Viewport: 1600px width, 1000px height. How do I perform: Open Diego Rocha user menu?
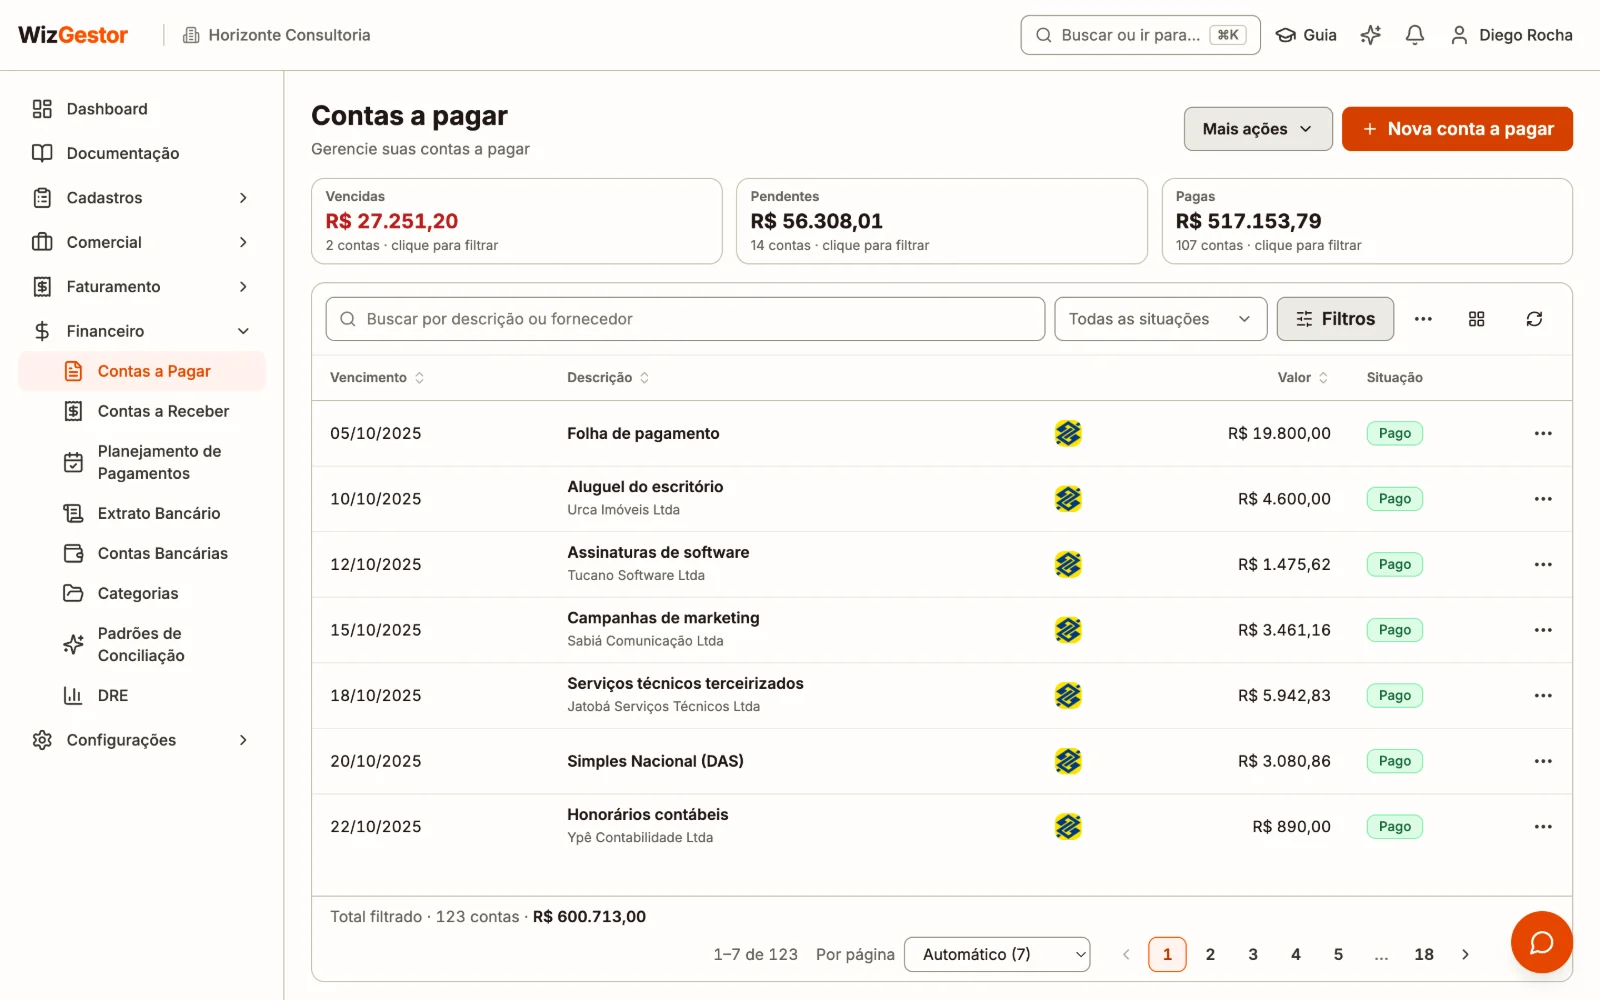[x=1511, y=35]
